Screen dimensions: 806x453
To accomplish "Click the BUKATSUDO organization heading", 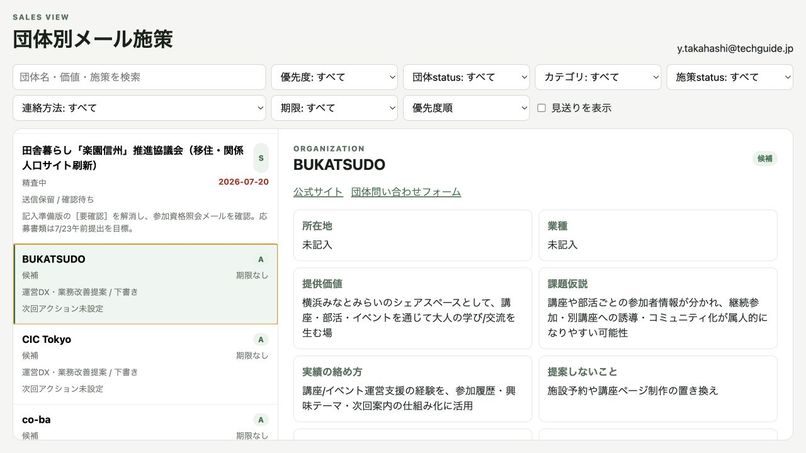I will point(339,165).
